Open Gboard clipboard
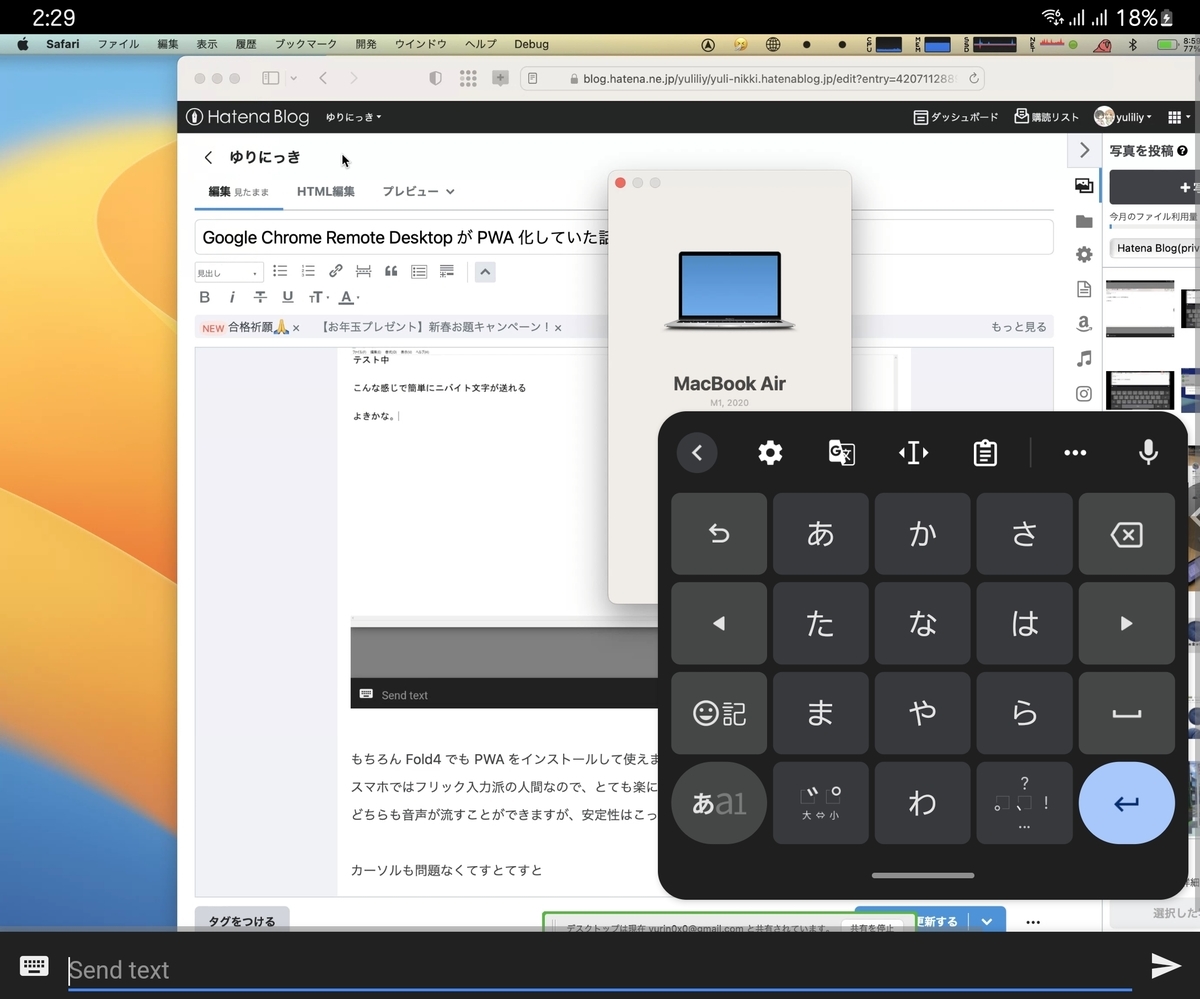The height and width of the screenshot is (999, 1200). click(985, 453)
